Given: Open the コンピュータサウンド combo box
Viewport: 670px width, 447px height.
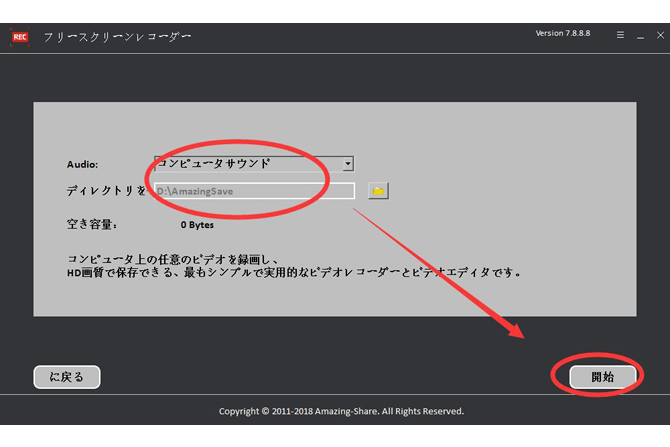Looking at the screenshot, I should tap(254, 164).
